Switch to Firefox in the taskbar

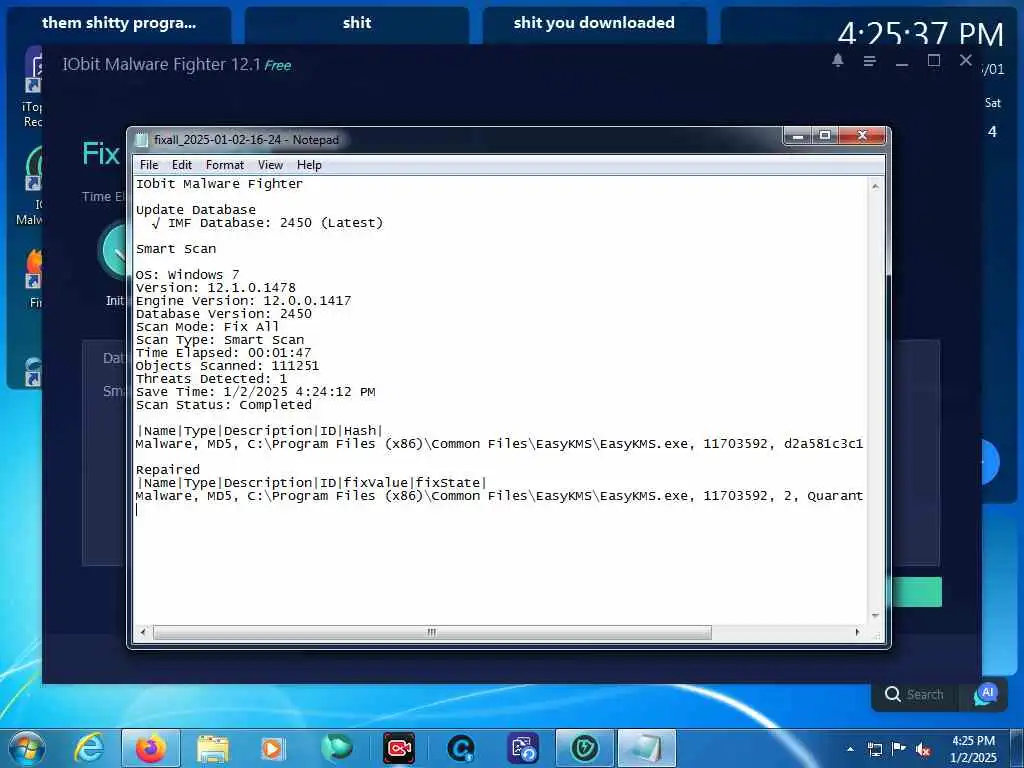pyautogui.click(x=151, y=748)
